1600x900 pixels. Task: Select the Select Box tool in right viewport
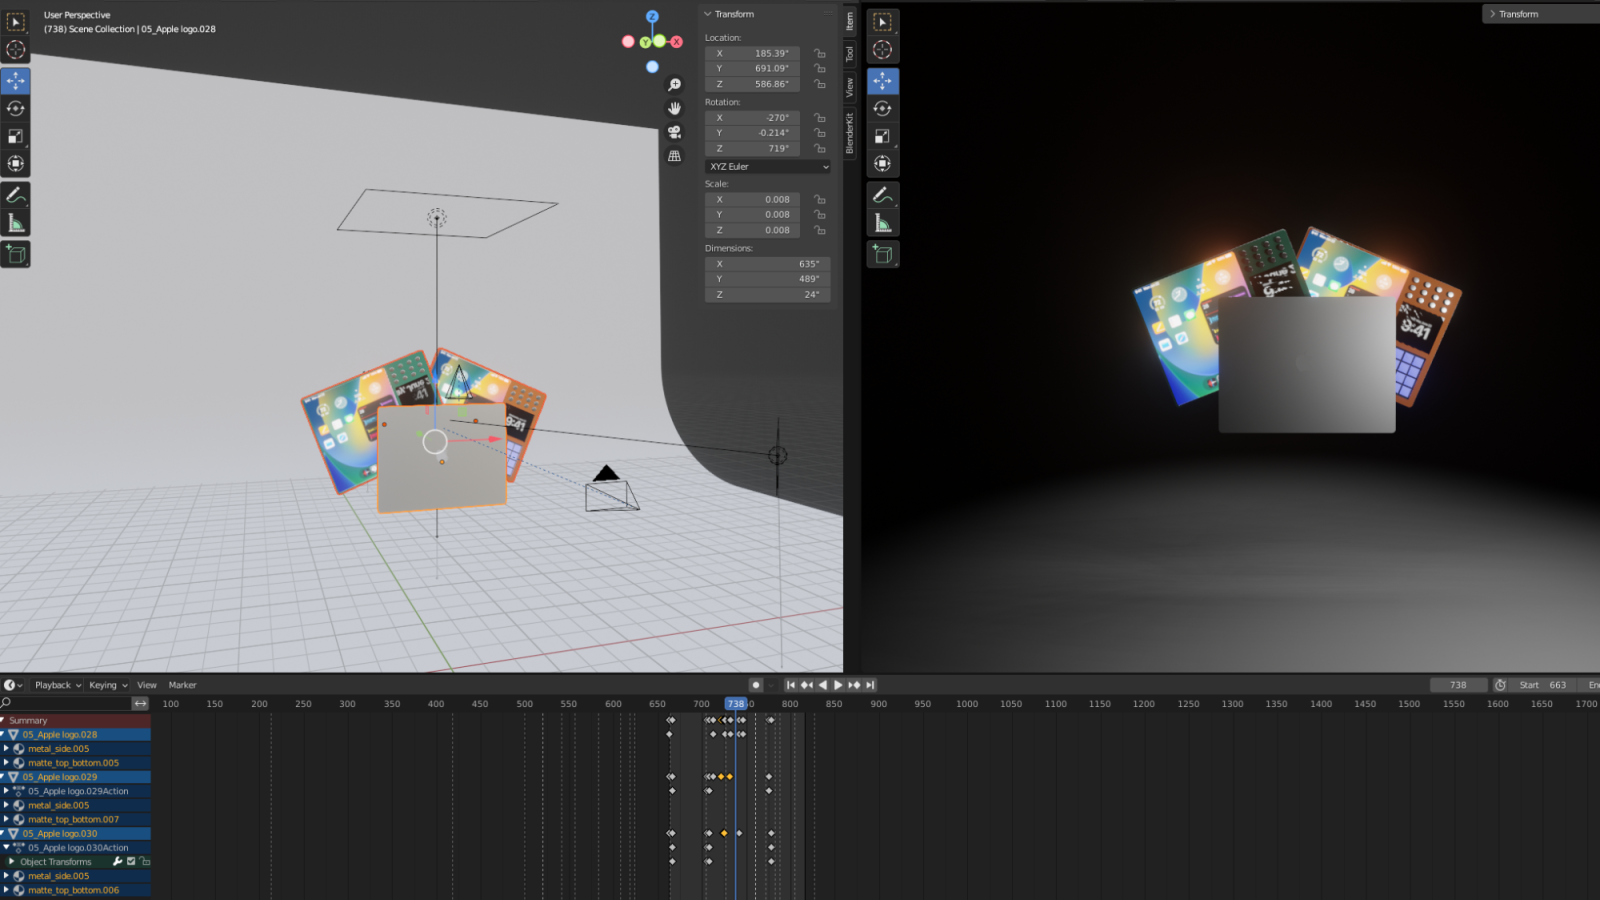883,22
